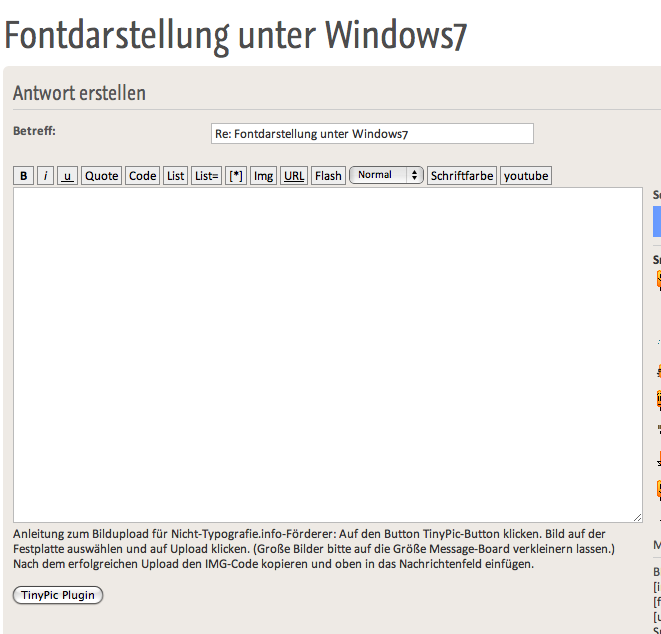Grab the textarea resize handle corner
This screenshot has height=634, width=661.
point(637,518)
